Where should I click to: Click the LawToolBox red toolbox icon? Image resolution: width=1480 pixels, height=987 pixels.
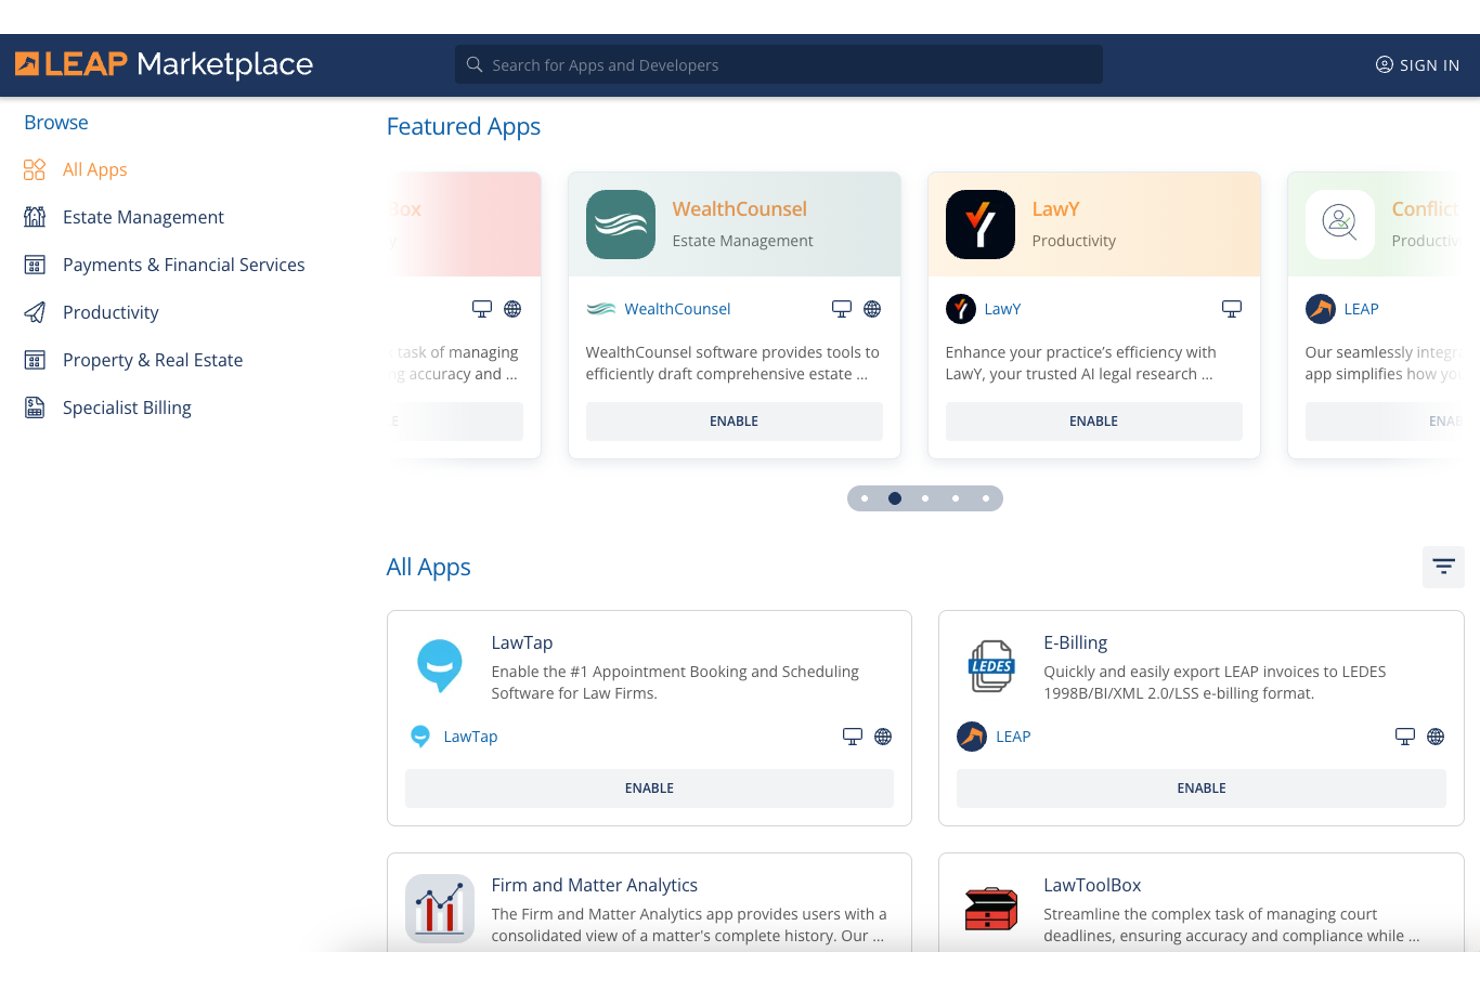click(991, 908)
